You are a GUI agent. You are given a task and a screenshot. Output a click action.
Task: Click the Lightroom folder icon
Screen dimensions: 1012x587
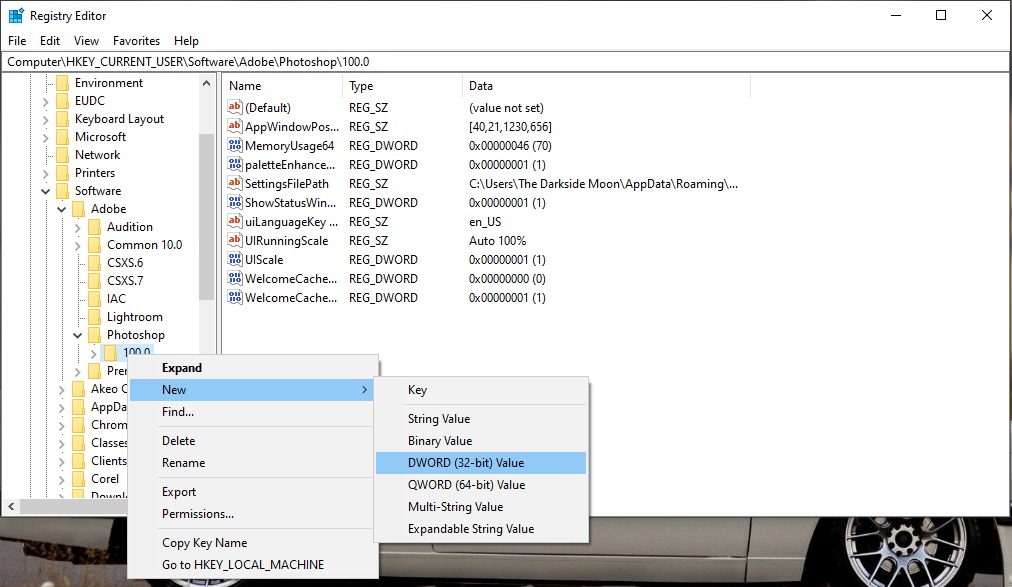tap(95, 317)
